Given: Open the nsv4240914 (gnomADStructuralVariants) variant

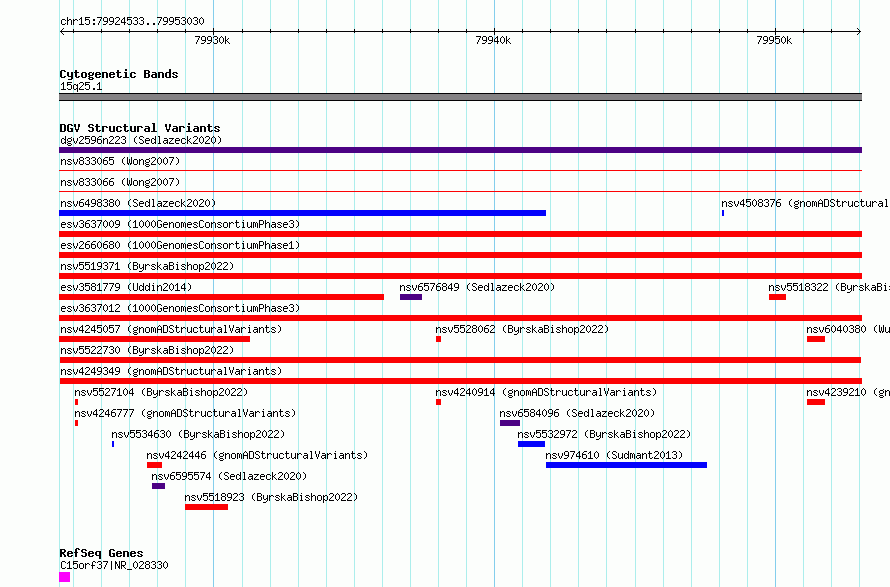Looking at the screenshot, I should (x=546, y=392).
